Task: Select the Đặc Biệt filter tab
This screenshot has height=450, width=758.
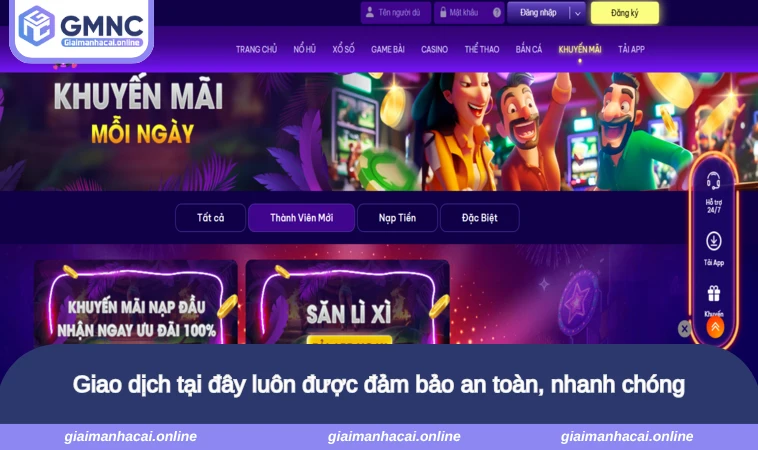Action: click(x=479, y=218)
